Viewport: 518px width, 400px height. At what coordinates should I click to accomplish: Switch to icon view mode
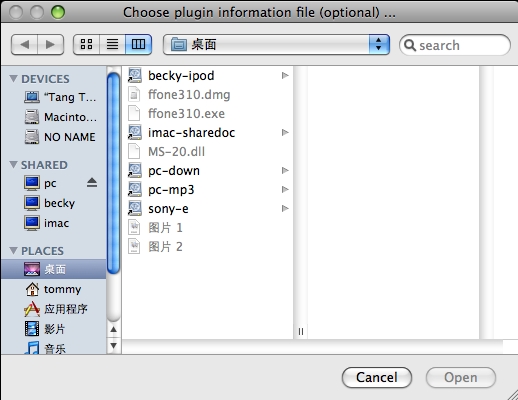tap(87, 44)
